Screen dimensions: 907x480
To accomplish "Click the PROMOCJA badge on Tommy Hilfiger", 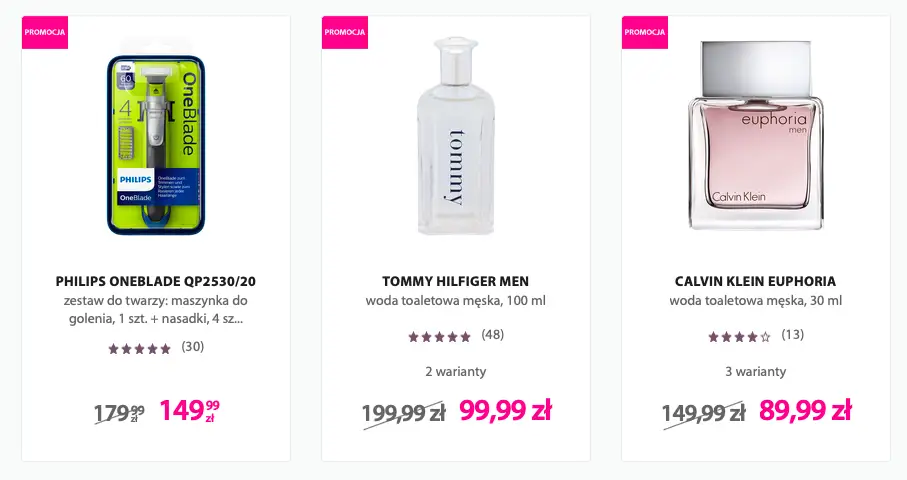I will click(345, 32).
